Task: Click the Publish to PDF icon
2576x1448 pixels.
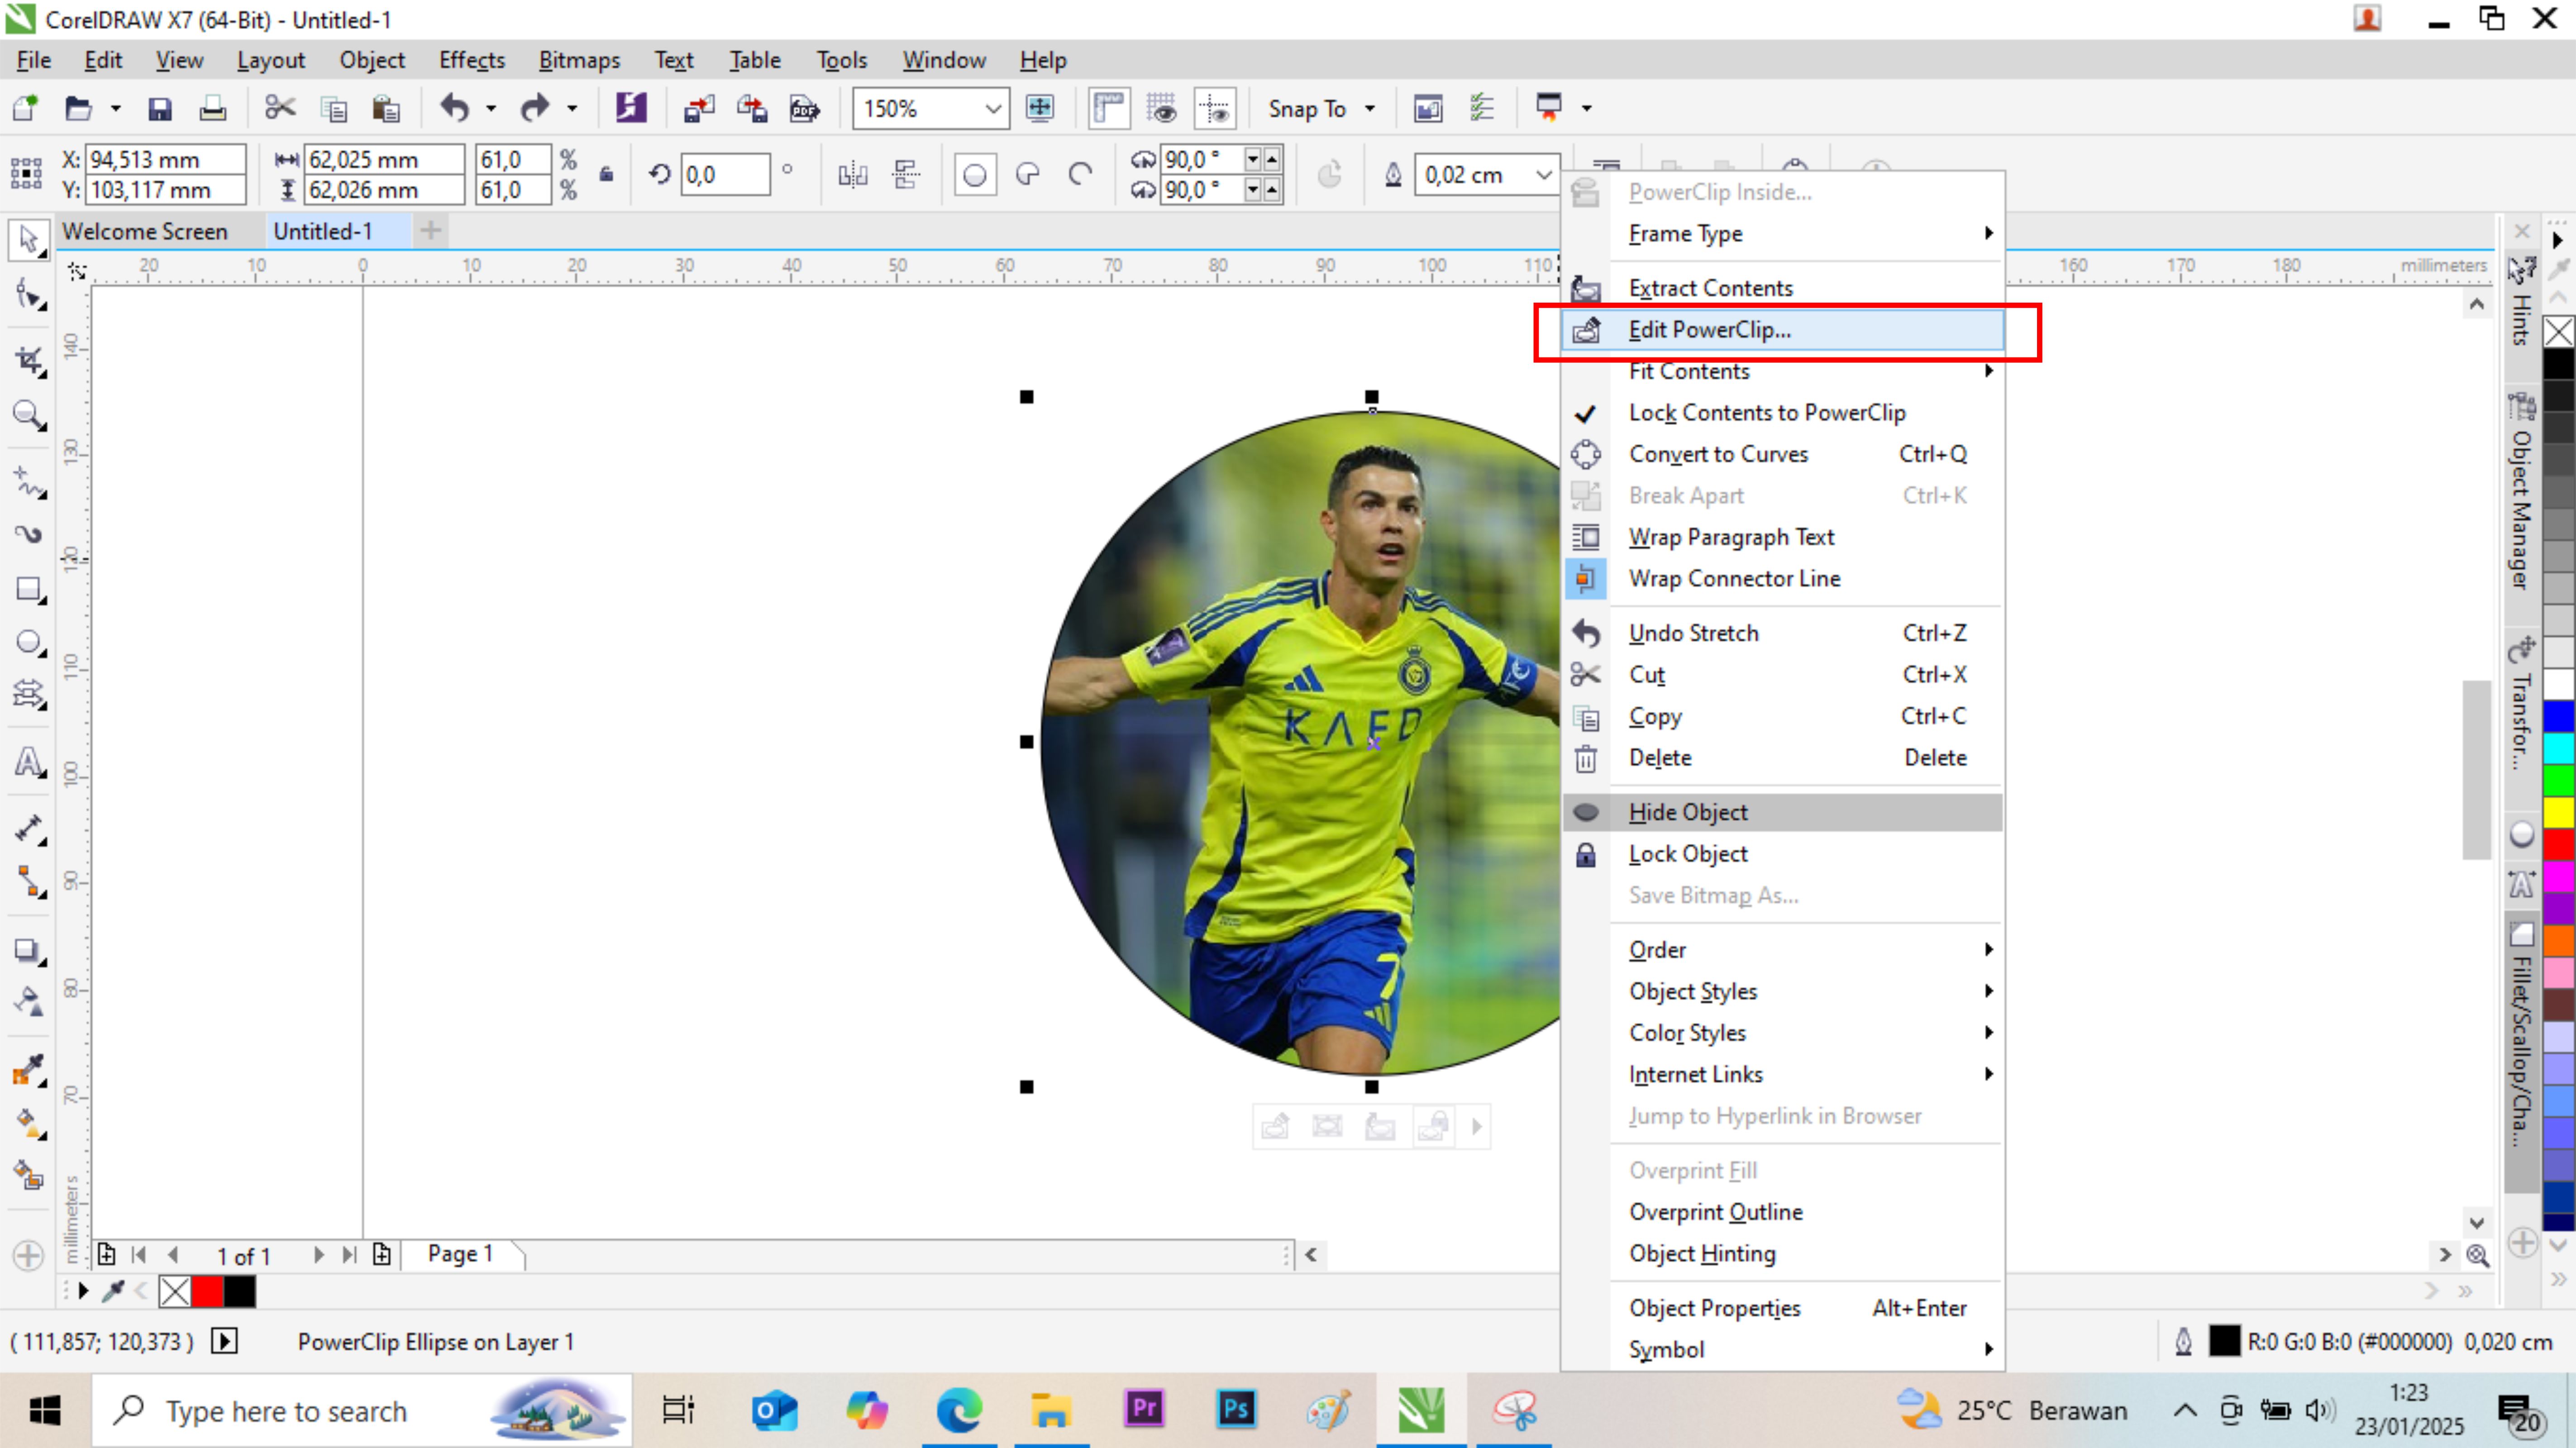Action: click(x=804, y=108)
